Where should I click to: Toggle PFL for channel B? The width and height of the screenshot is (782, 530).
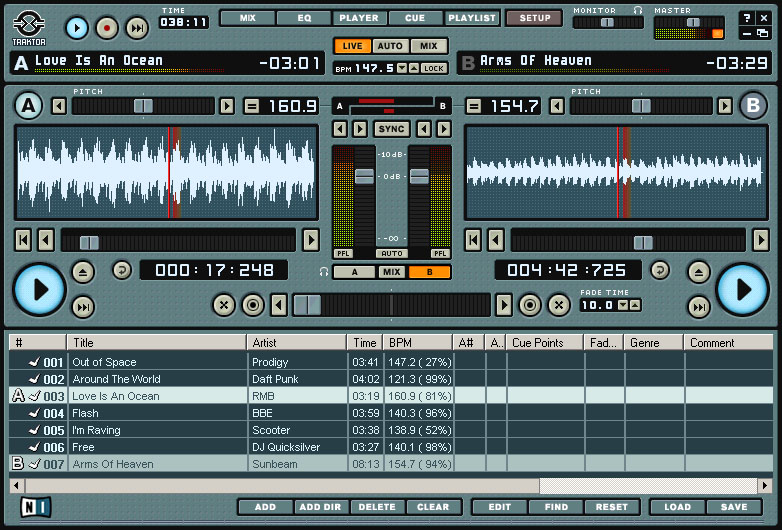click(x=440, y=253)
